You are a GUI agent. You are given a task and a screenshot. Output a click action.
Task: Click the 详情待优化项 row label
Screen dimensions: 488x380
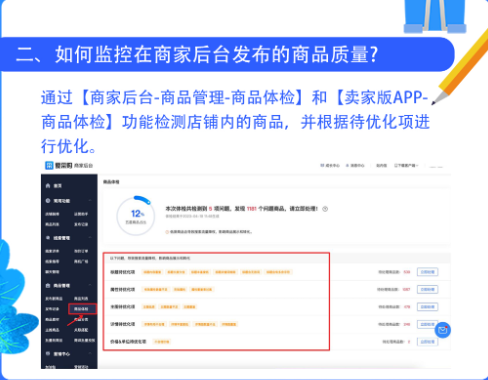click(x=123, y=324)
